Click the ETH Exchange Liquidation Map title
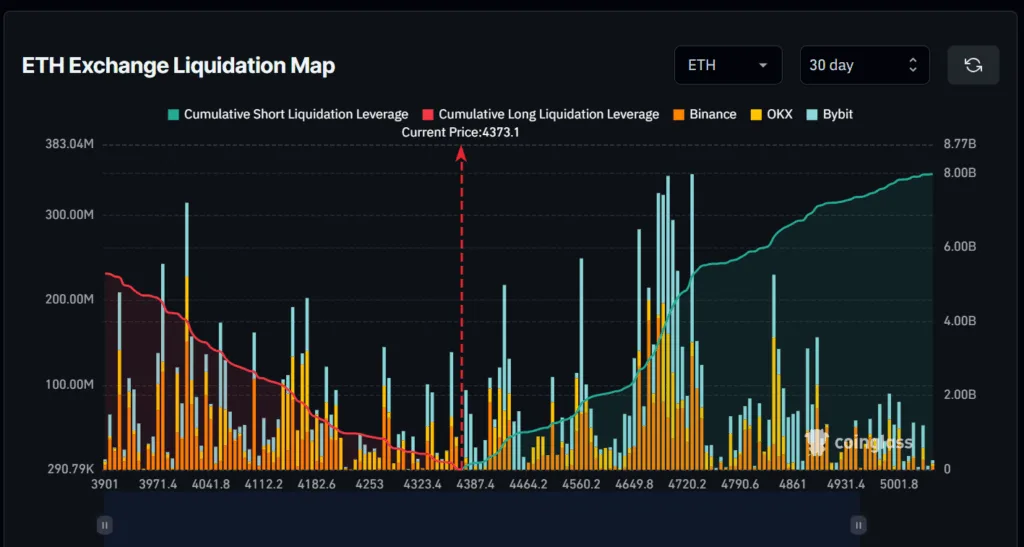The height and width of the screenshot is (547, 1024). click(178, 66)
